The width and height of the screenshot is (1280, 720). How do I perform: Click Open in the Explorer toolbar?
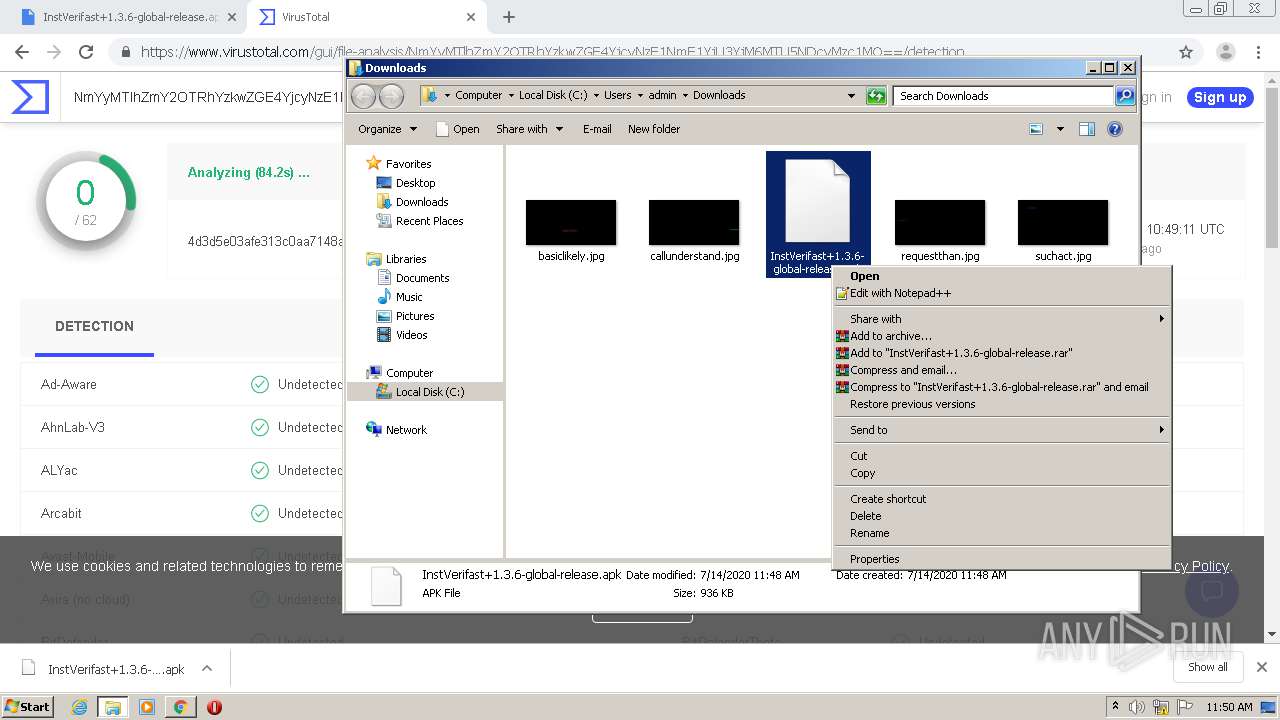[458, 129]
